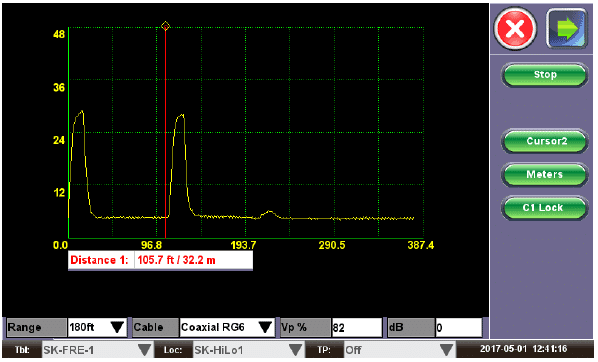Select the Coaxial RG6 cable field
Viewport: 598px width, 362px height.
click(227, 328)
